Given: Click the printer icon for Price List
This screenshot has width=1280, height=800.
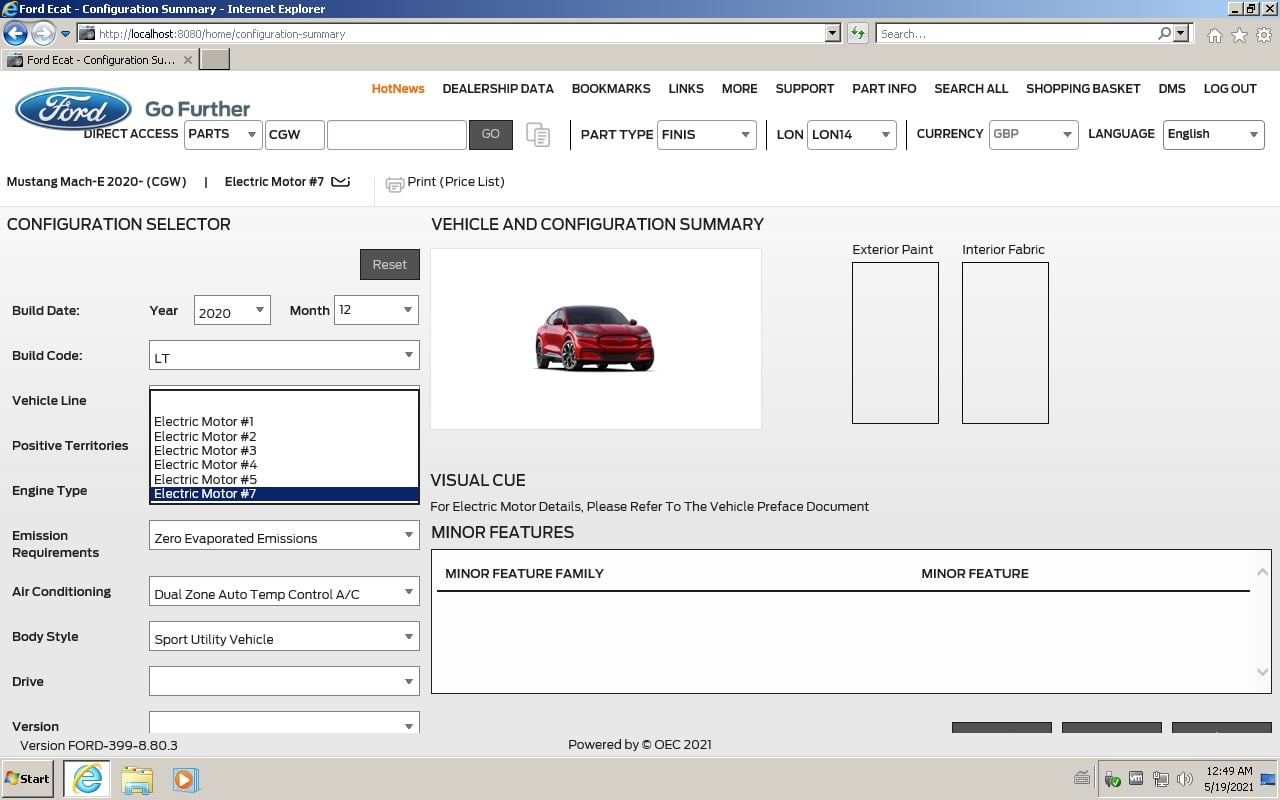Looking at the screenshot, I should 395,183.
